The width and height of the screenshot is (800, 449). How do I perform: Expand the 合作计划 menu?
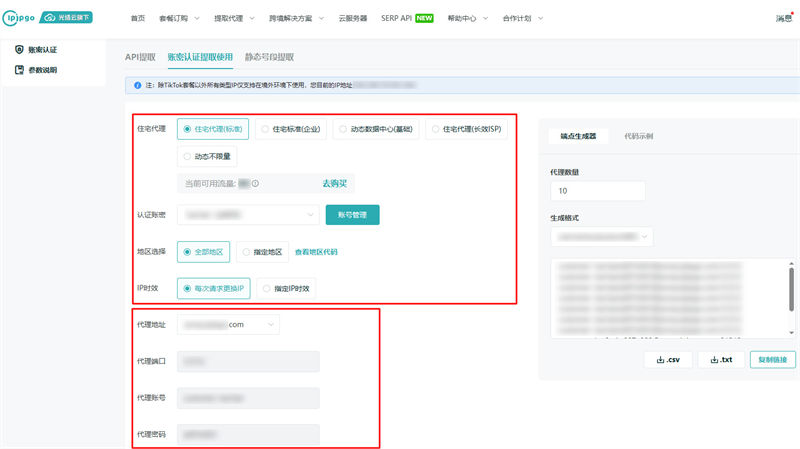click(x=523, y=18)
